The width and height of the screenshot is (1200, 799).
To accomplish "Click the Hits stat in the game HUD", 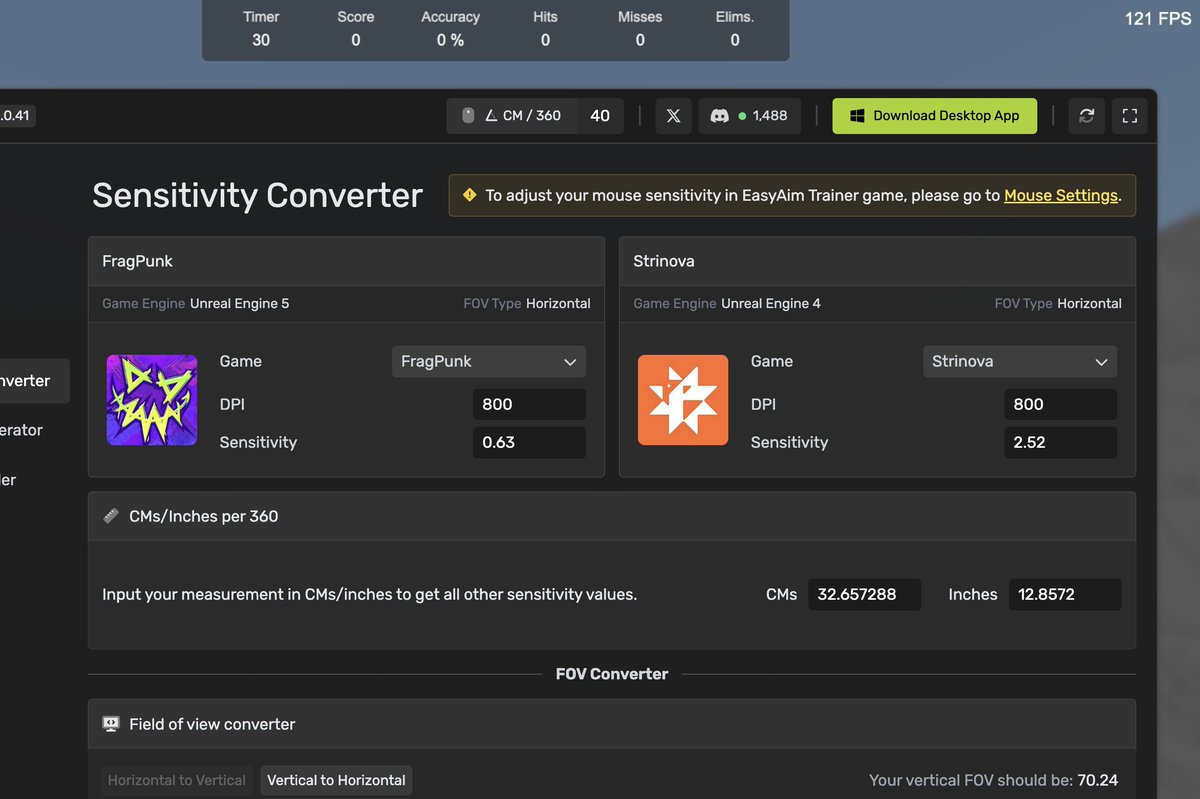I will [x=545, y=29].
